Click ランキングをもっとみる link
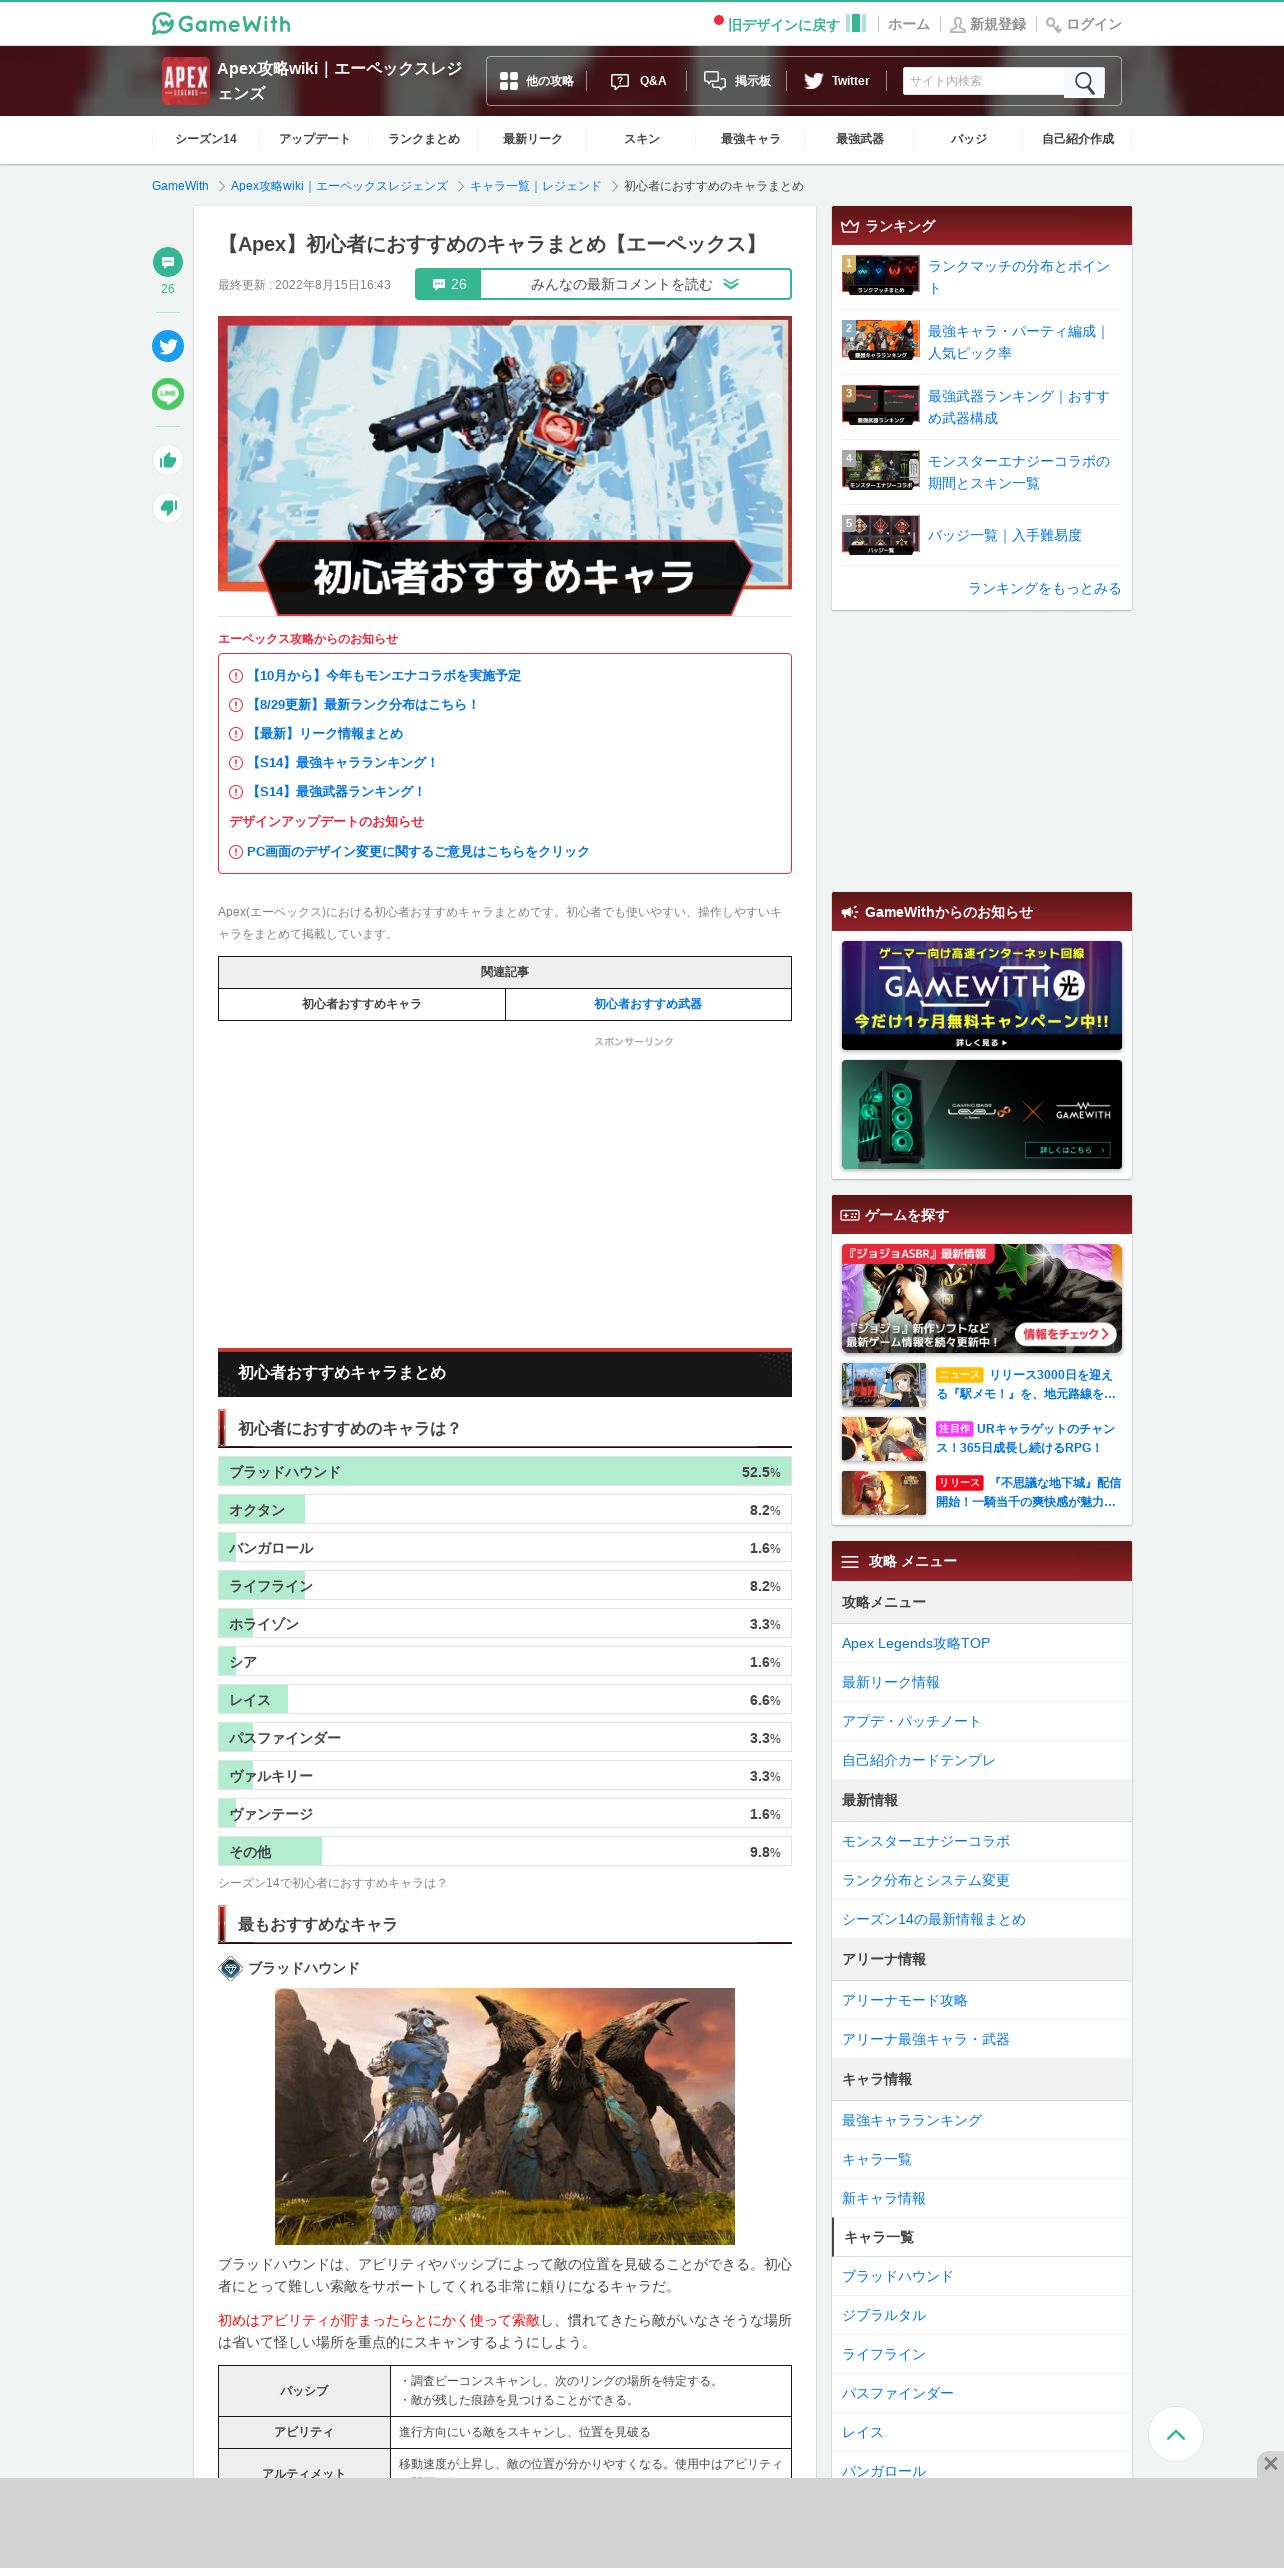 [1044, 588]
